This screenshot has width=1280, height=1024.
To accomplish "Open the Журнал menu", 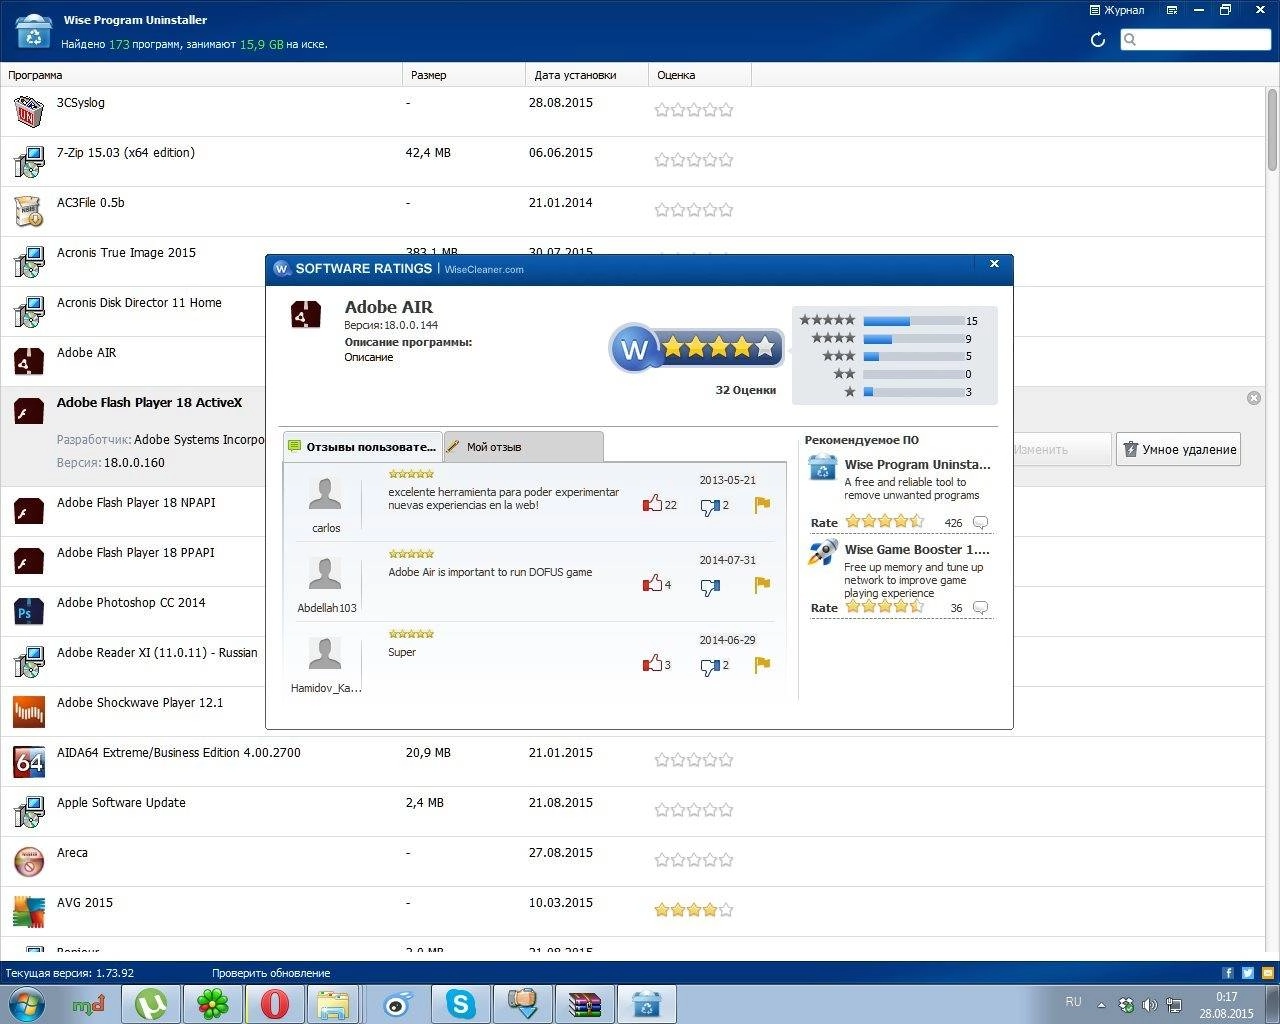I will [1117, 10].
